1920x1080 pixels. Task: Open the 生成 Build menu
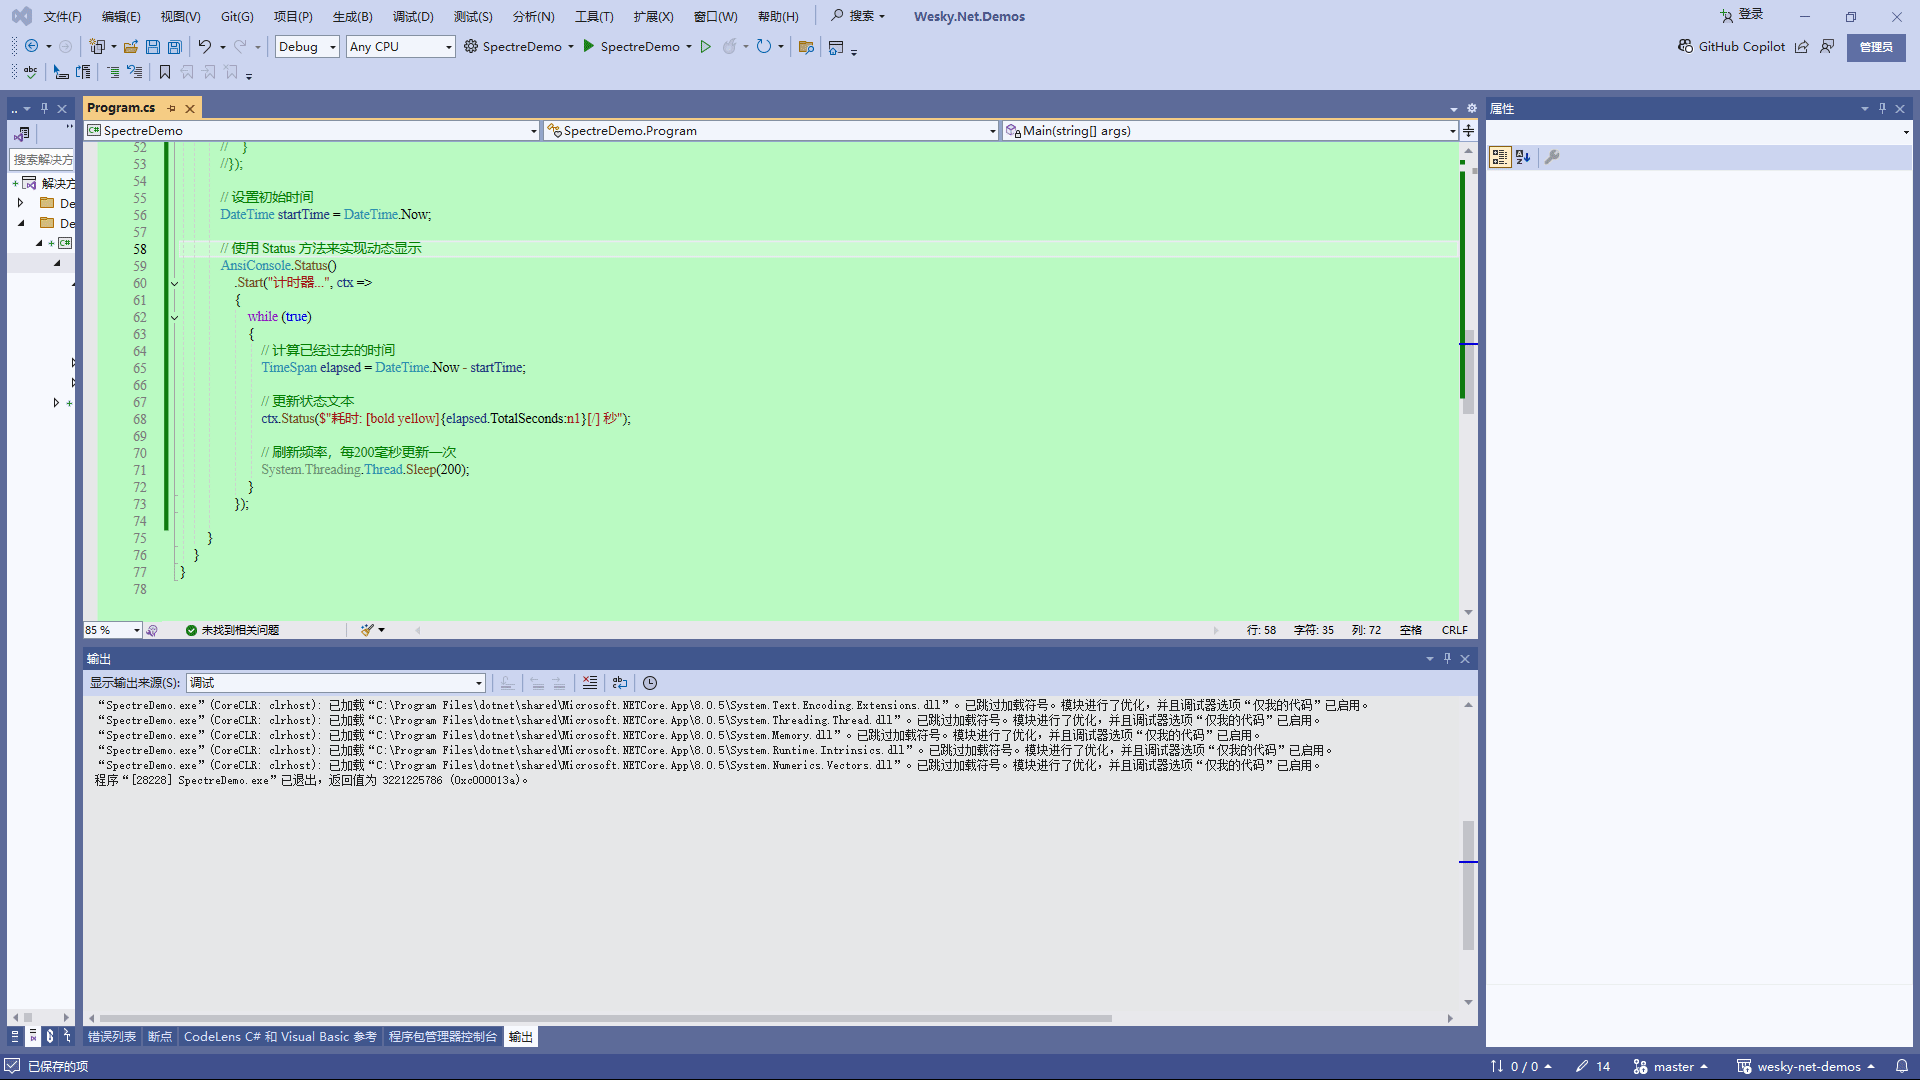click(348, 16)
